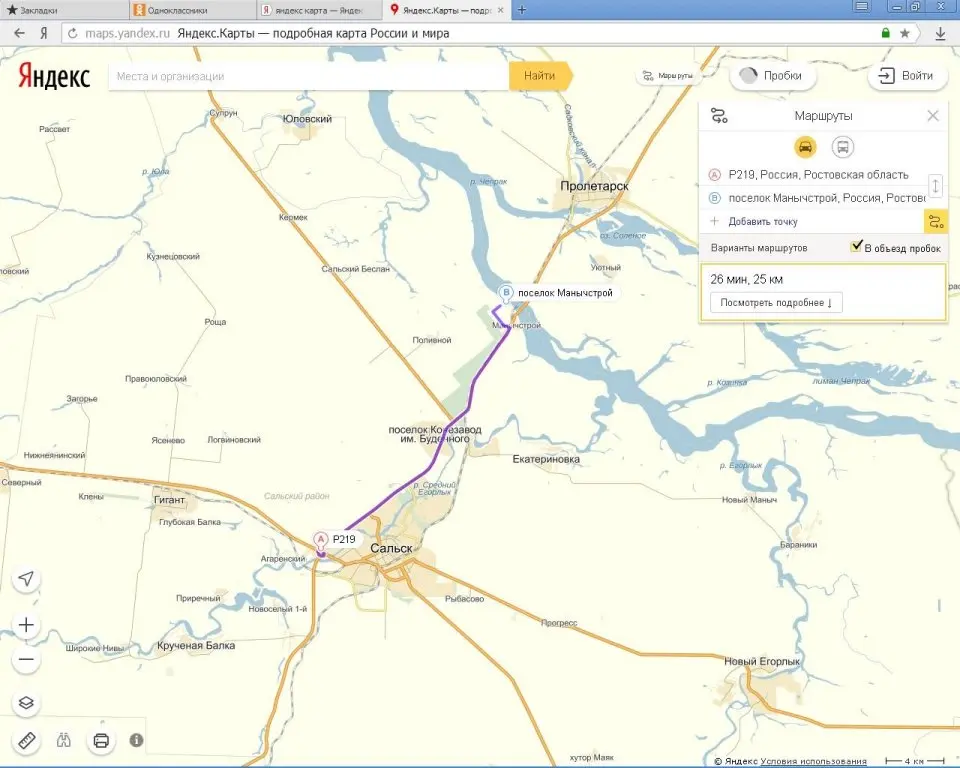
Task: Toggle the Пробки traffic button
Action: click(773, 76)
